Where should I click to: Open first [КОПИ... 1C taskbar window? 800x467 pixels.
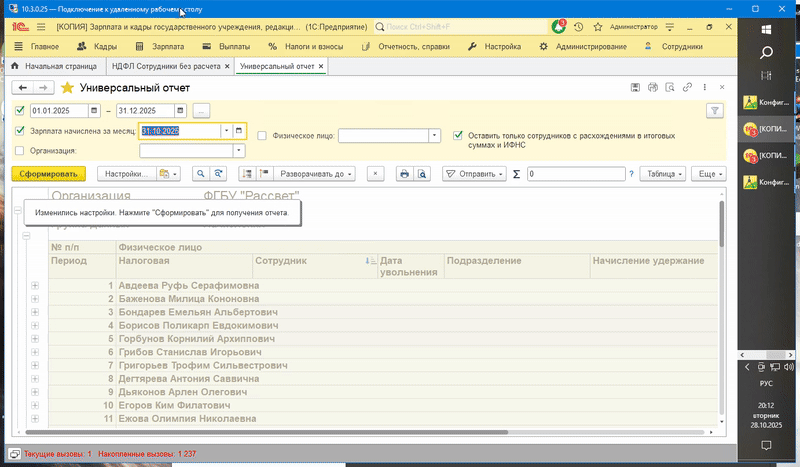point(766,129)
